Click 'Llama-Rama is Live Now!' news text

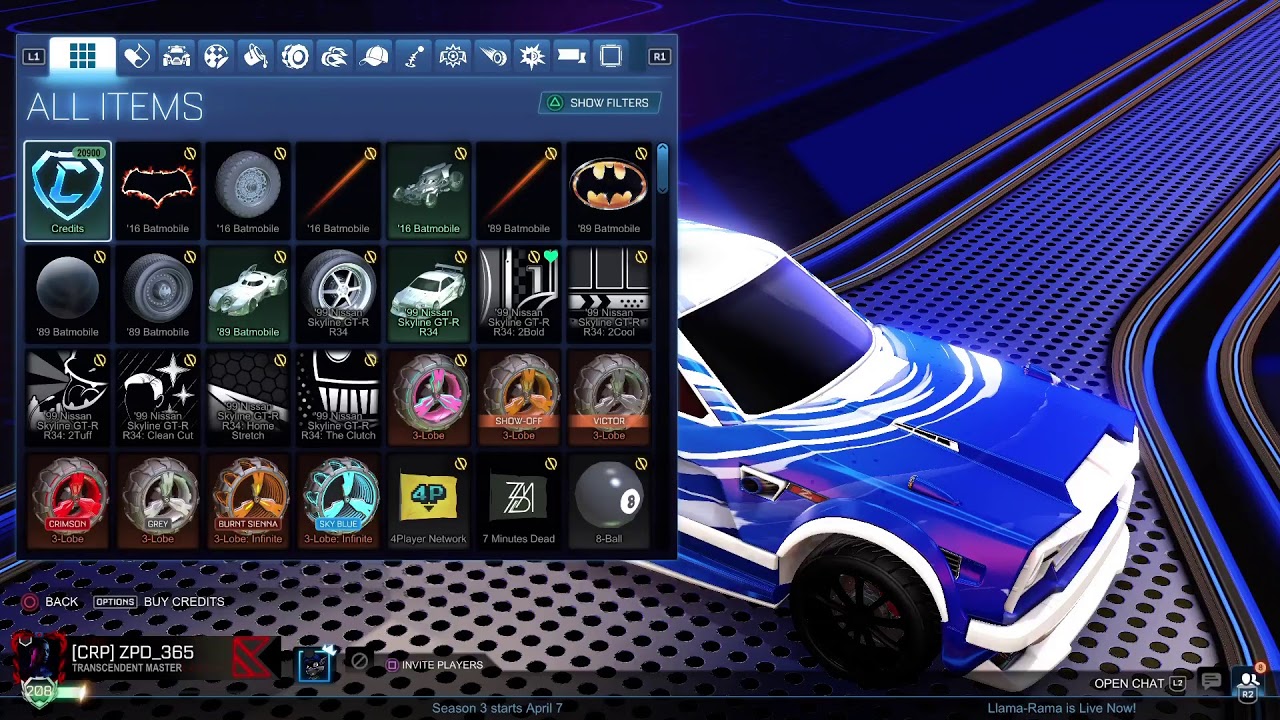[1062, 708]
